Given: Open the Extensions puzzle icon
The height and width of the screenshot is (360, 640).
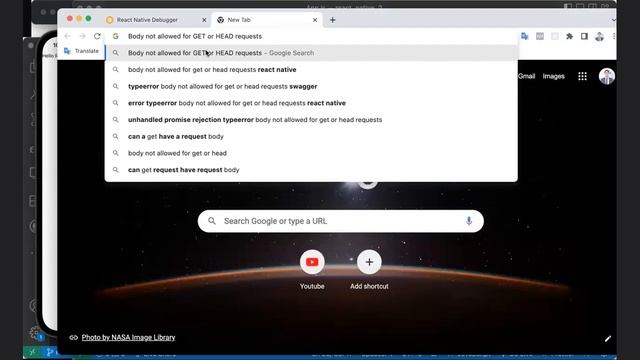Looking at the screenshot, I should tap(569, 36).
